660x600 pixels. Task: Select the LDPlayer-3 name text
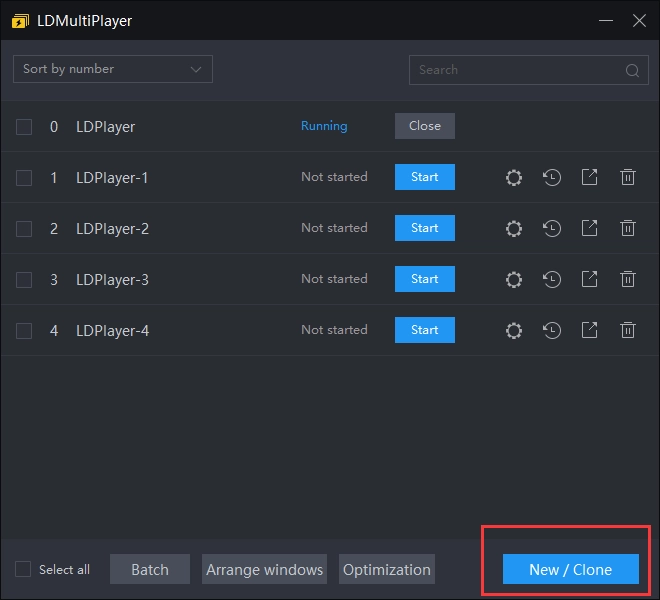(112, 280)
